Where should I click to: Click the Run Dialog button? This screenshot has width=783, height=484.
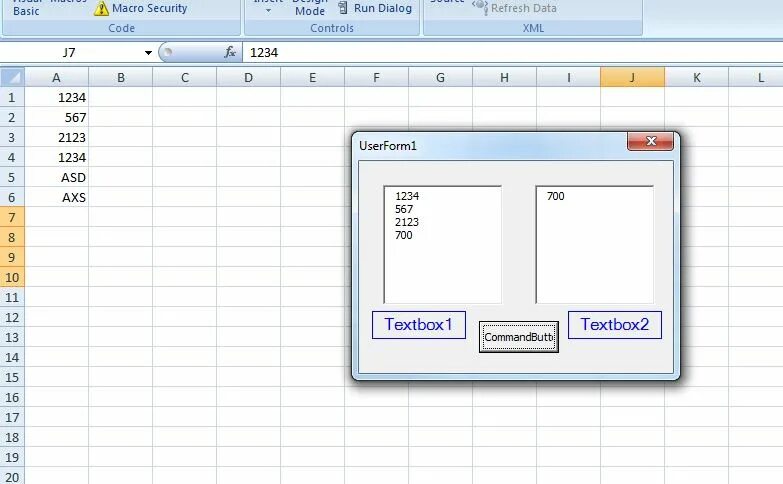point(376,8)
